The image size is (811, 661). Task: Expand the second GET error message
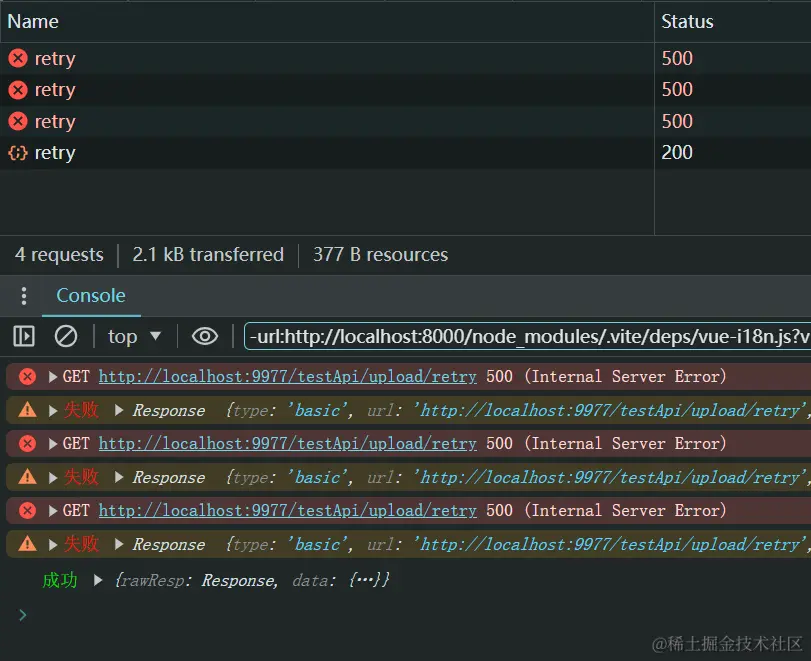(52, 444)
